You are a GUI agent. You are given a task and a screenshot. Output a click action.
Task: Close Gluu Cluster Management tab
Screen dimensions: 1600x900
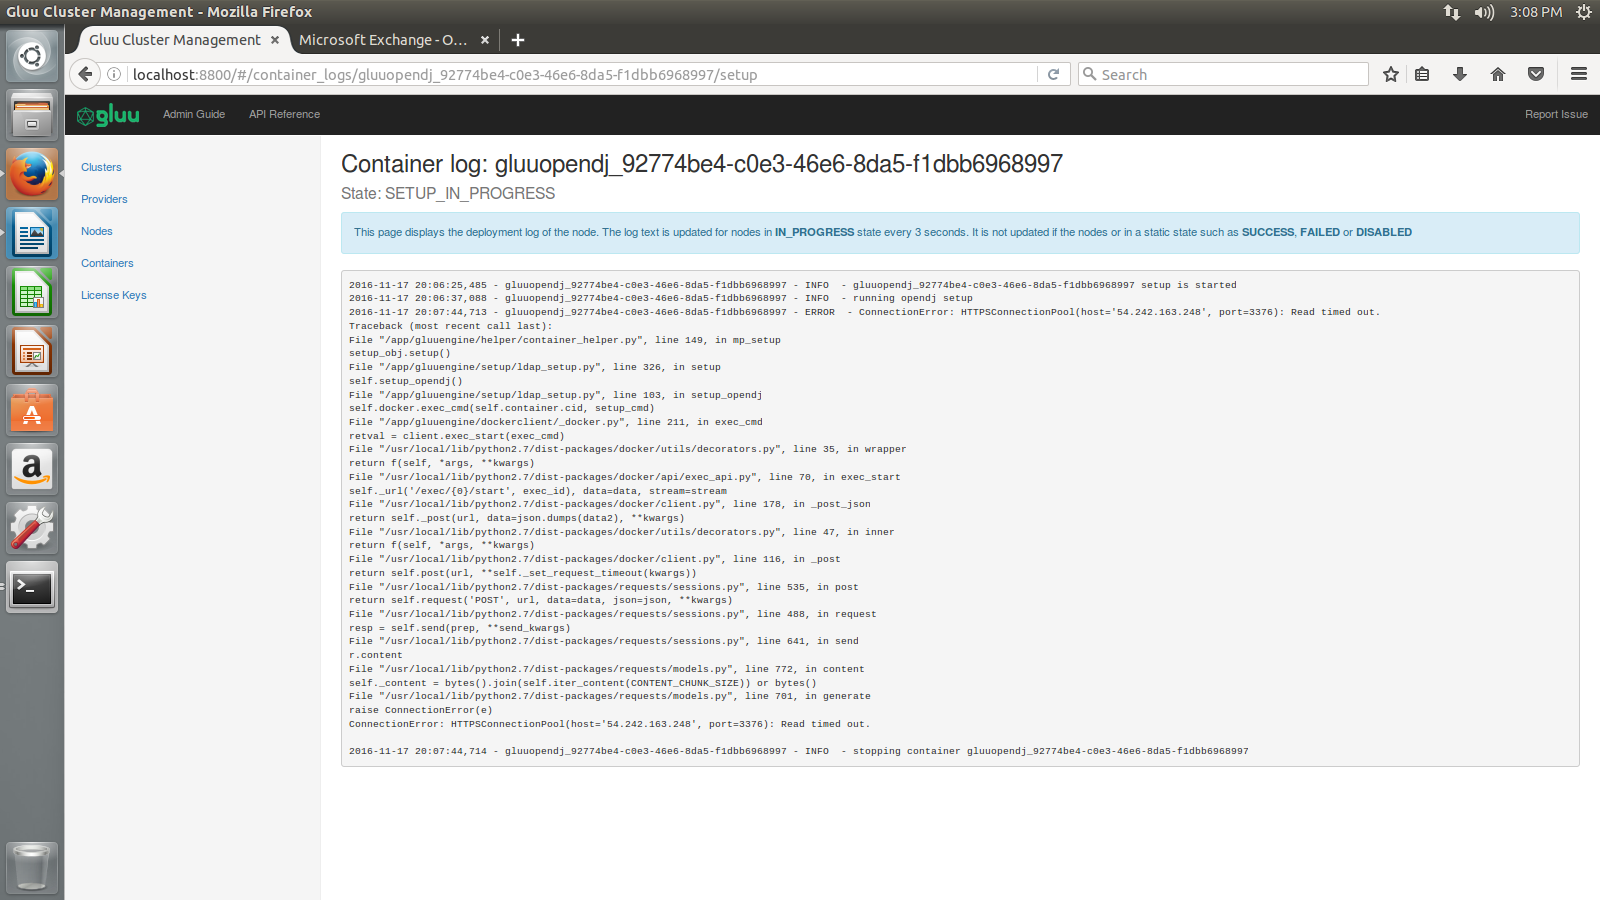(x=275, y=40)
